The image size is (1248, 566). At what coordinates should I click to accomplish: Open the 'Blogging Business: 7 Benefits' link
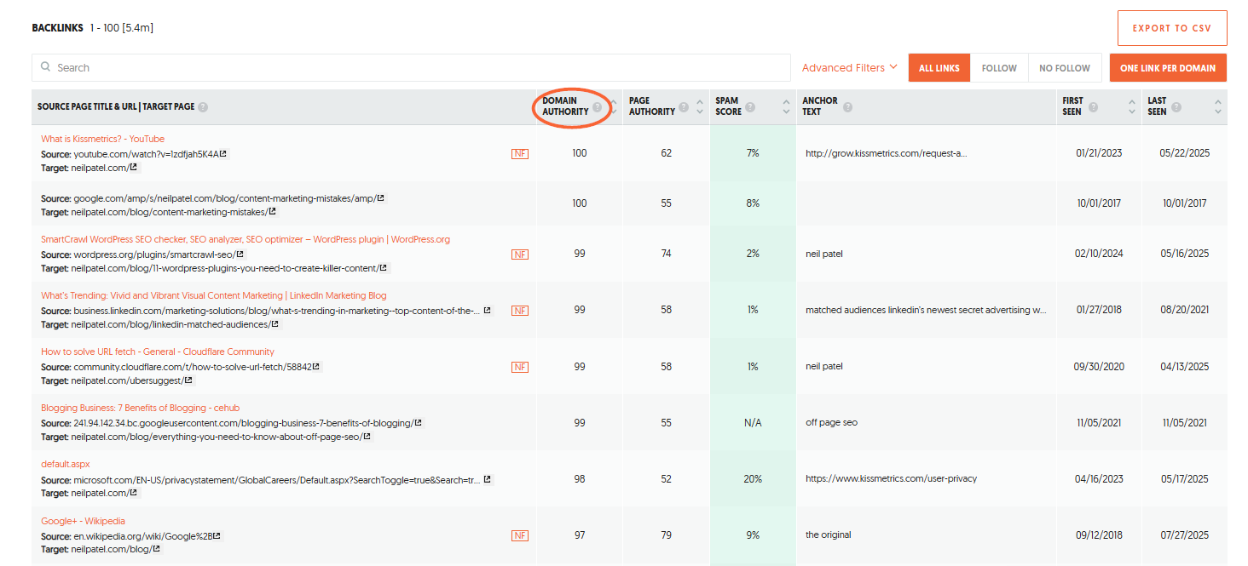click(x=140, y=408)
